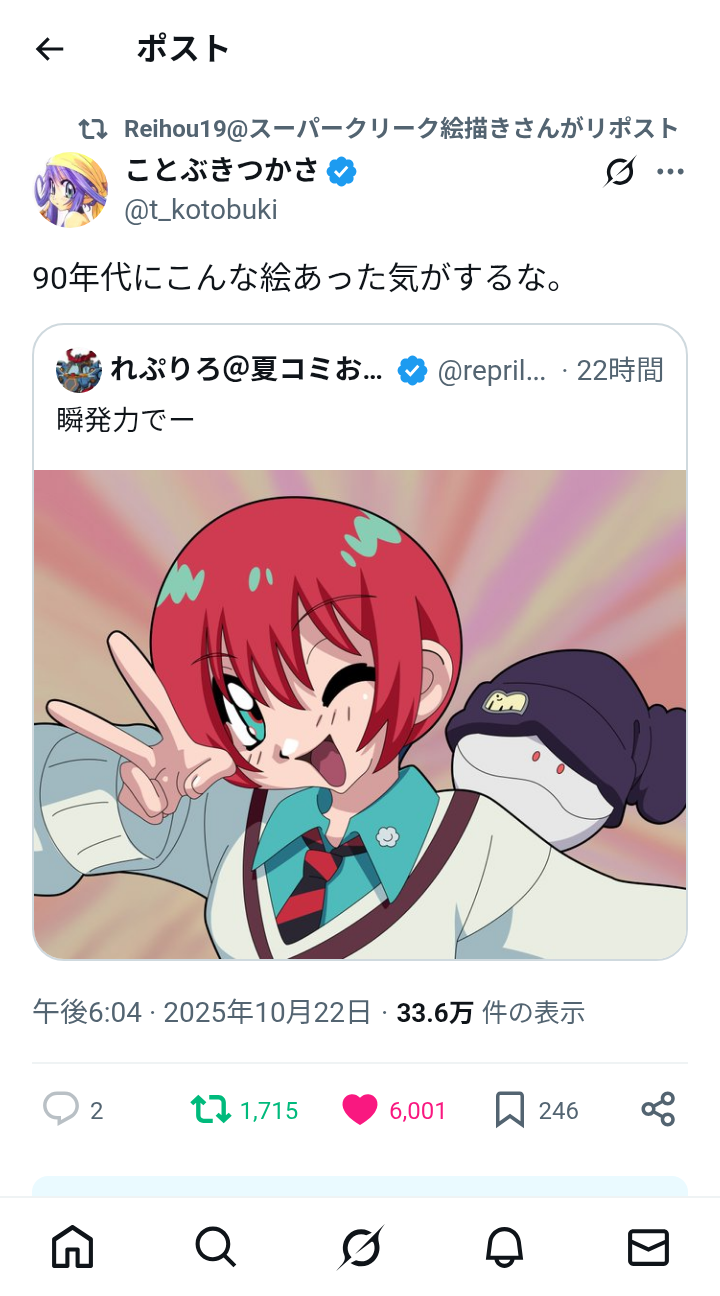Open the Search tab
Screen dimensions: 720x1296
216,1247
